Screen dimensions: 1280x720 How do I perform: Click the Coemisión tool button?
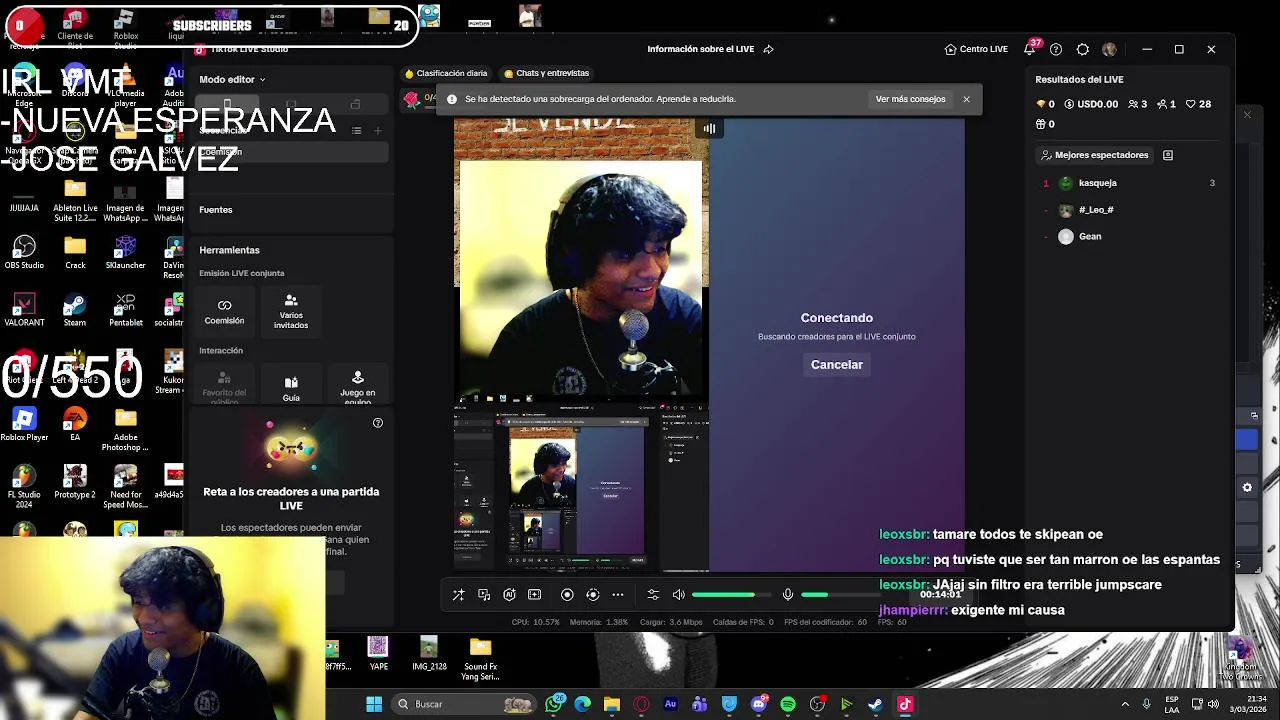tap(224, 312)
